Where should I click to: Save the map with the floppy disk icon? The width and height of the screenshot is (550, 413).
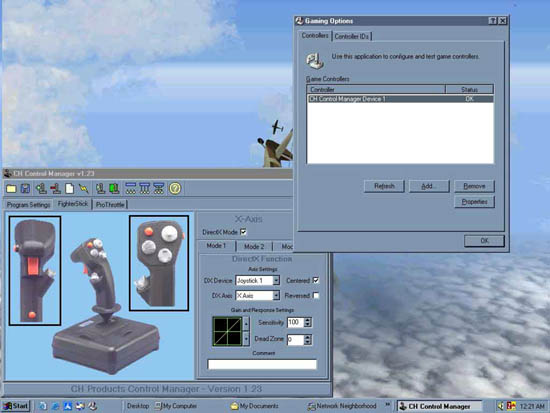[x=25, y=189]
